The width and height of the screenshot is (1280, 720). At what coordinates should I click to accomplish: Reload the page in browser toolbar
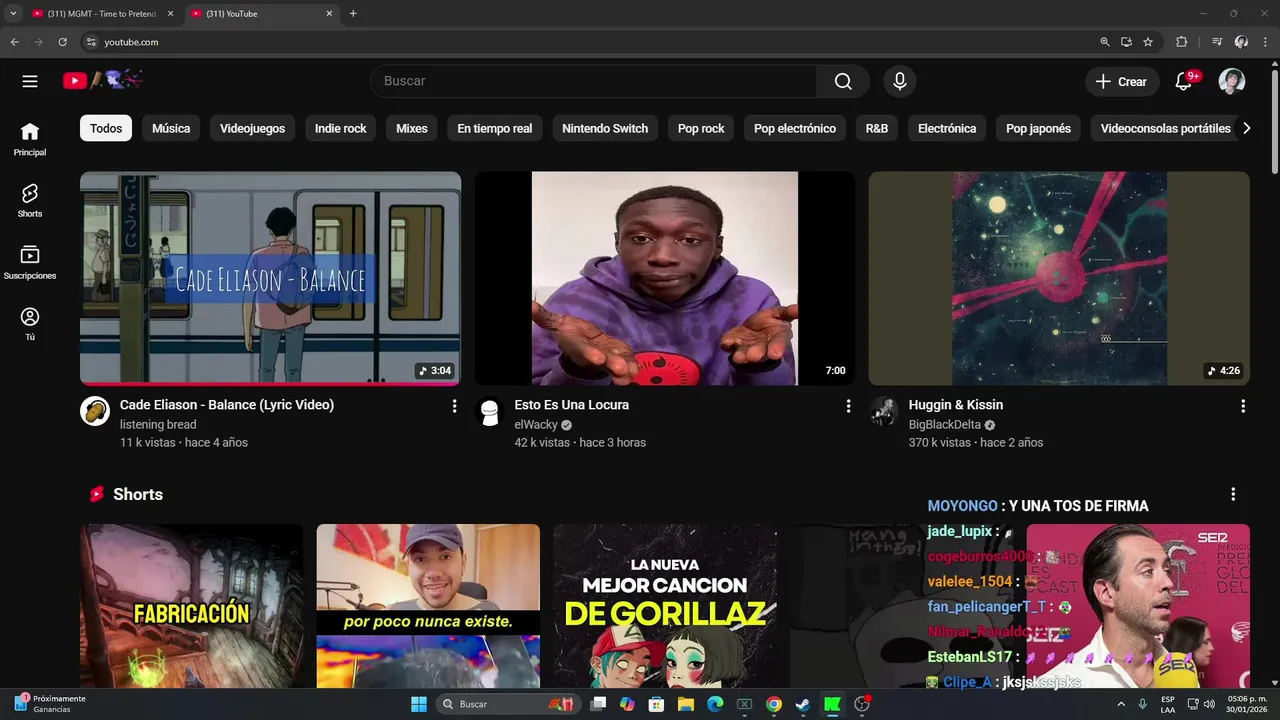[62, 42]
